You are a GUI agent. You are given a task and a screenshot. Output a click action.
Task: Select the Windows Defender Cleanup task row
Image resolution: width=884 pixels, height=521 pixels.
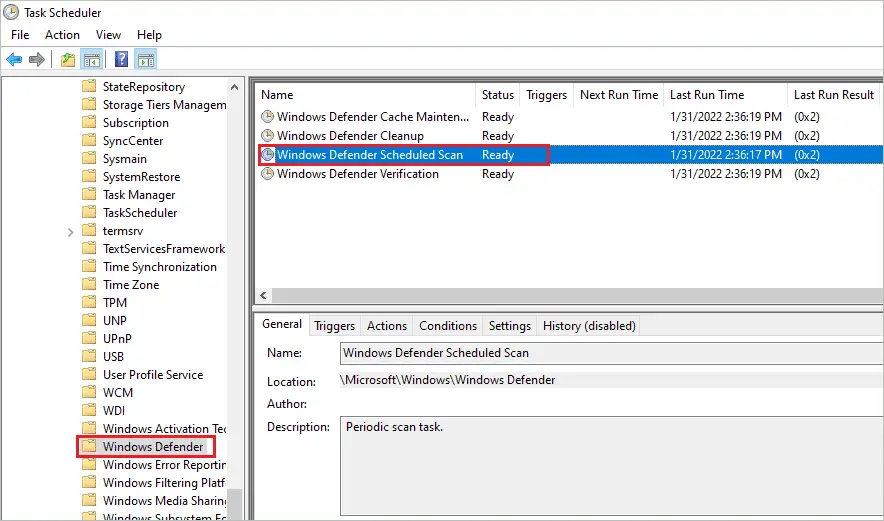tap(569, 136)
